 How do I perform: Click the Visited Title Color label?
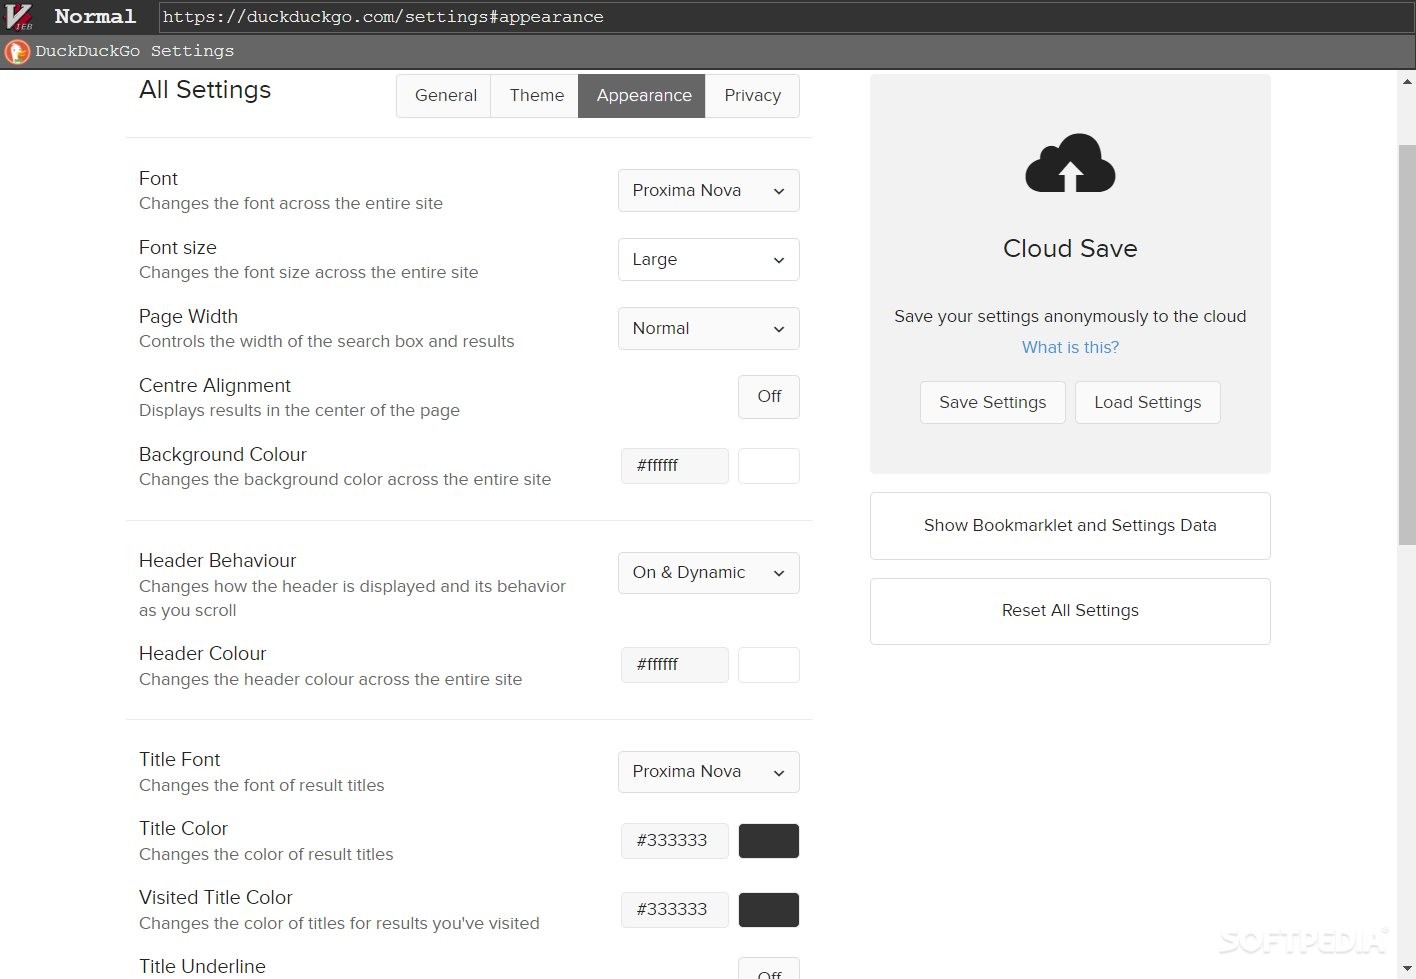(216, 898)
